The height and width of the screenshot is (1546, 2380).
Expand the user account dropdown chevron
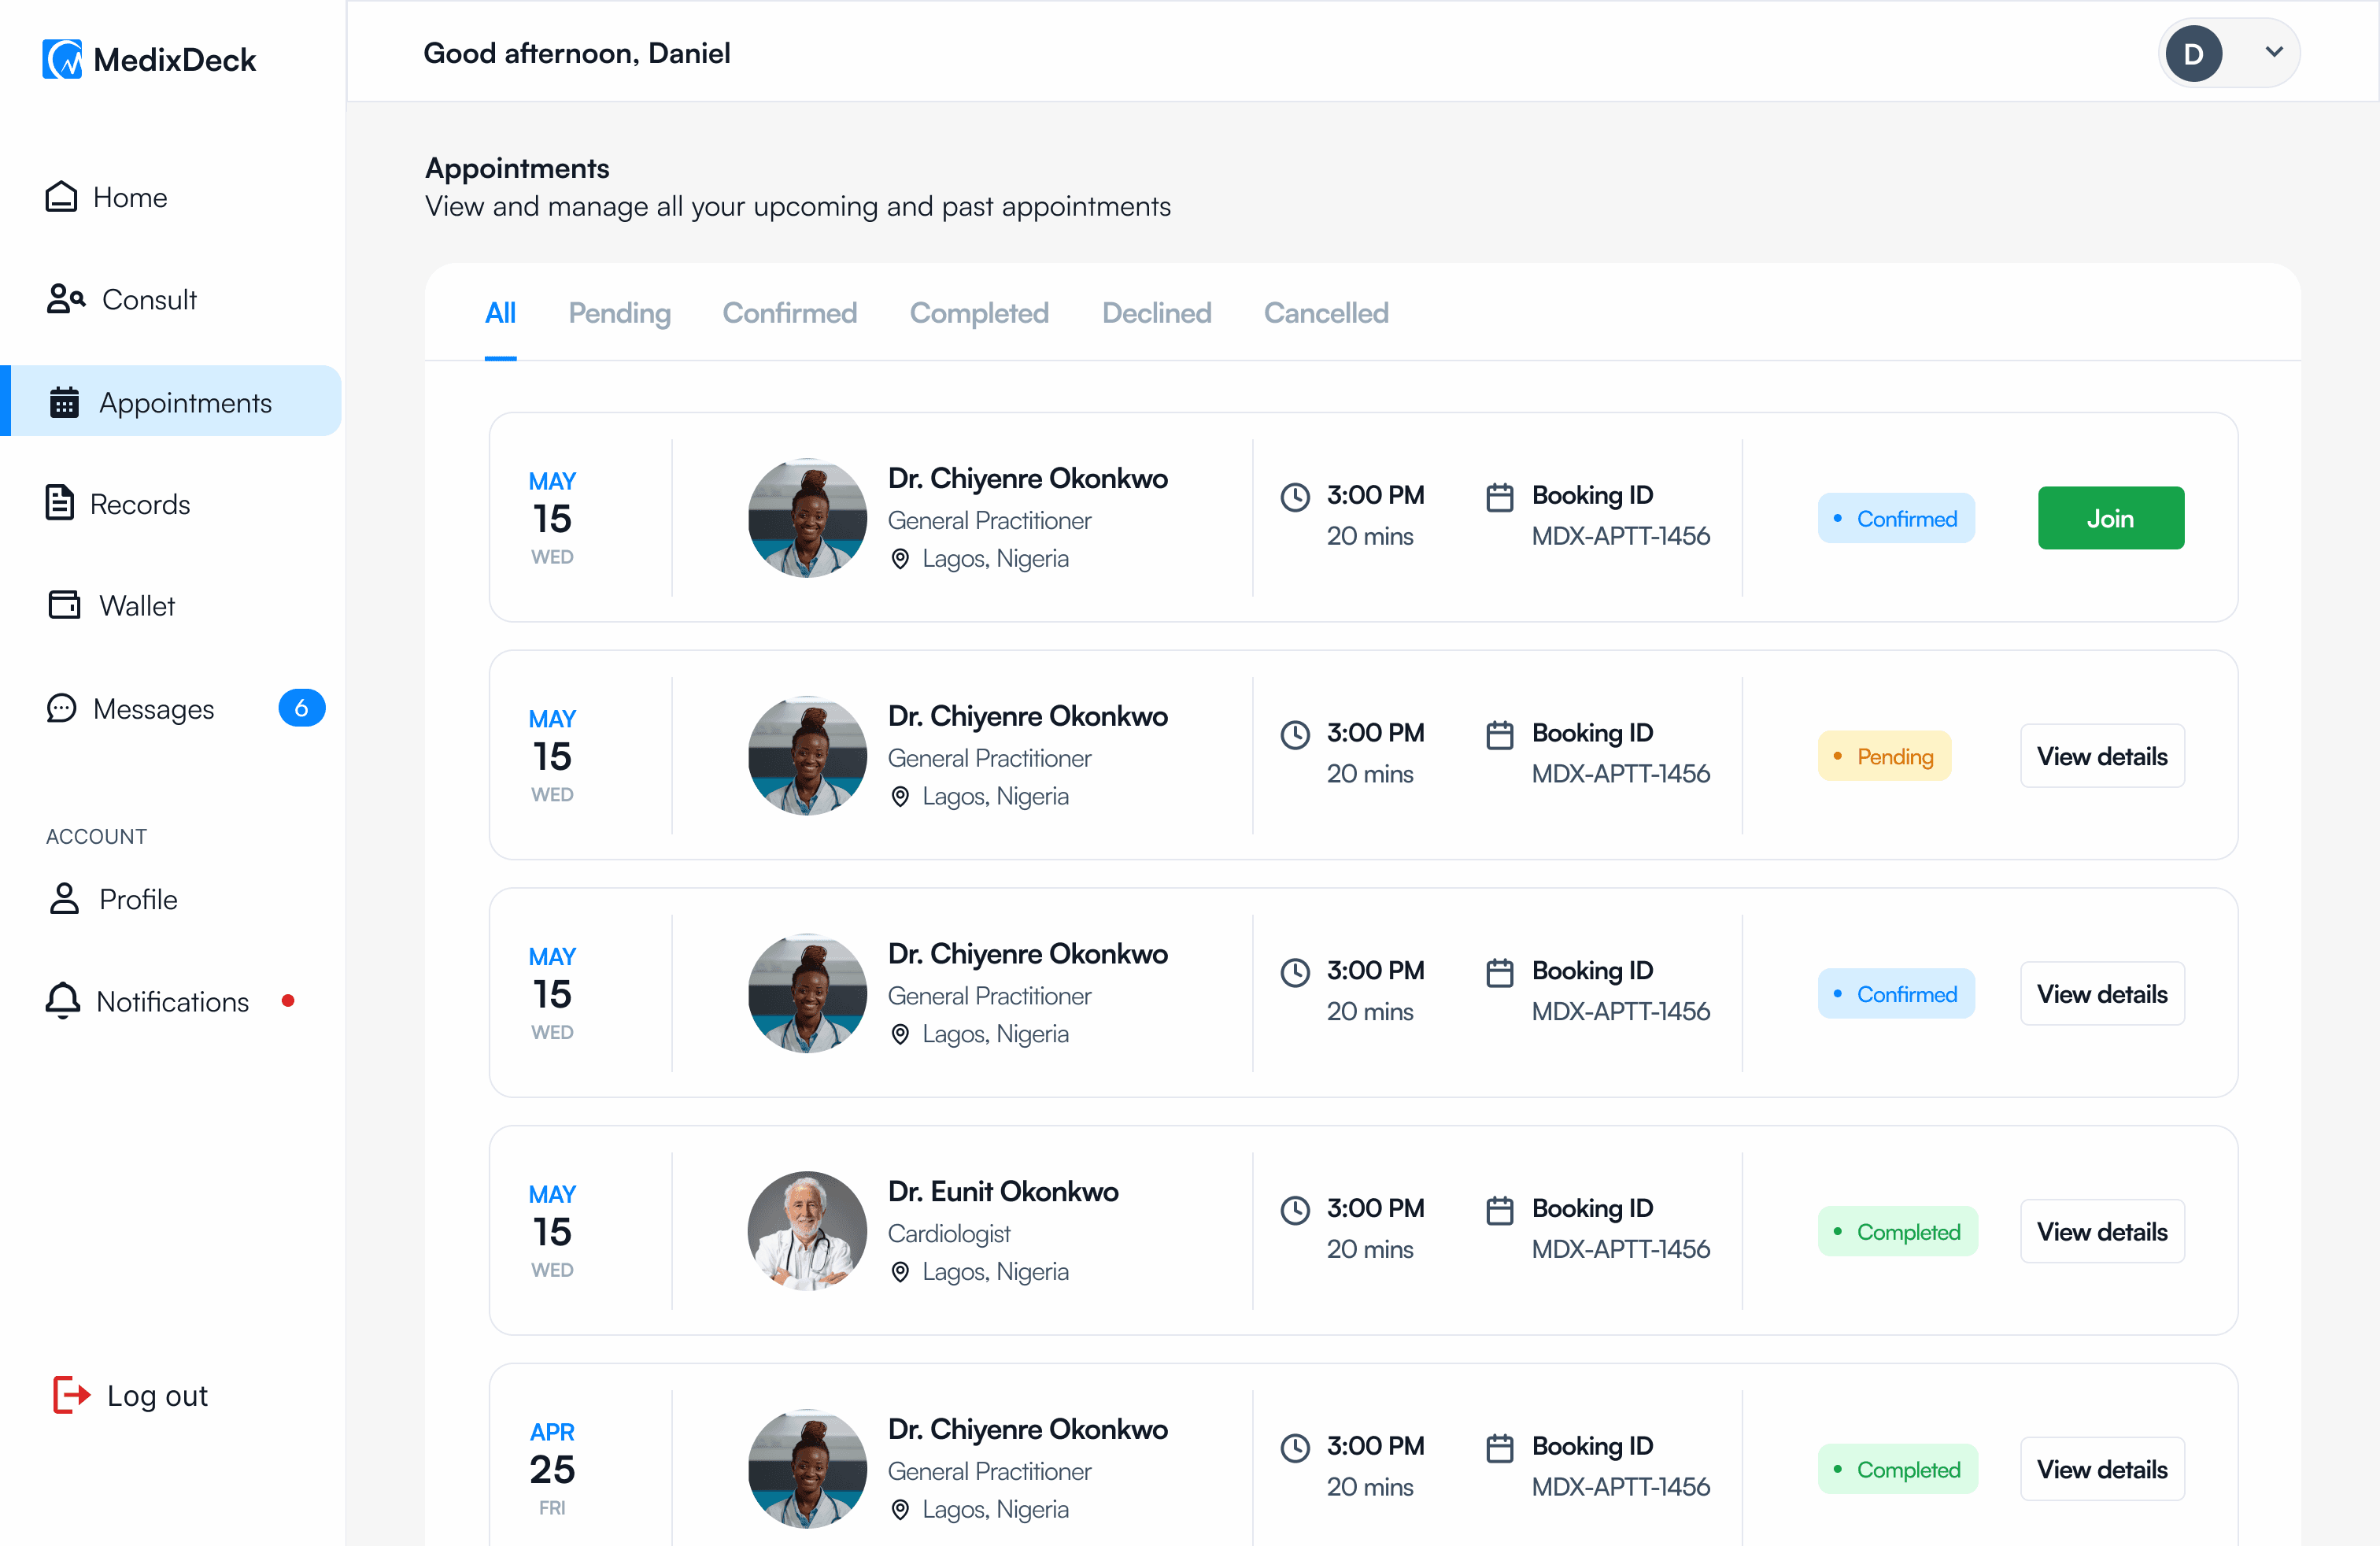[2273, 52]
